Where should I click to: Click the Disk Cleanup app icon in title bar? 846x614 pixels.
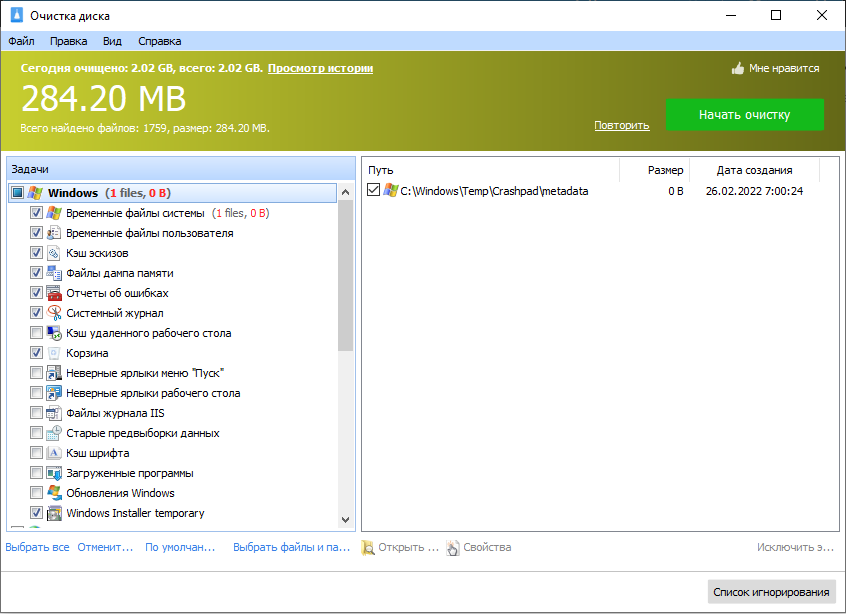click(x=17, y=15)
